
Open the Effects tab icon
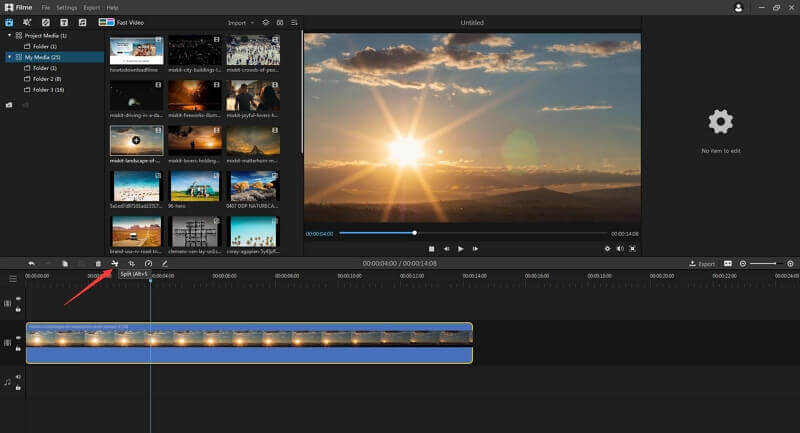click(x=27, y=22)
